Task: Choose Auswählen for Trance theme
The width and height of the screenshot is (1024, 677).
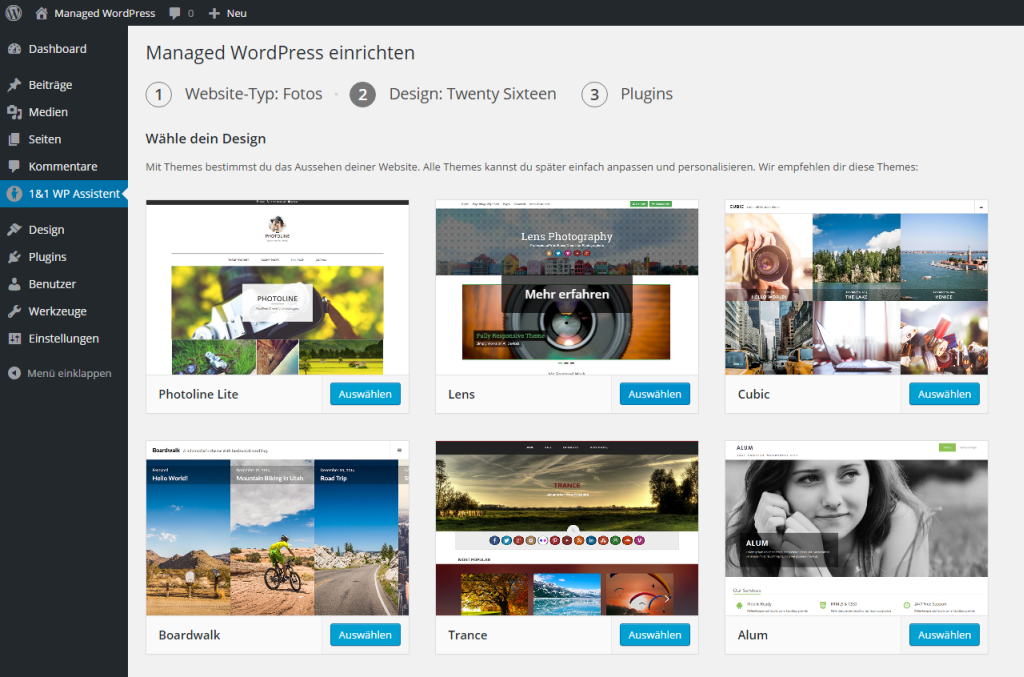Action: 654,635
